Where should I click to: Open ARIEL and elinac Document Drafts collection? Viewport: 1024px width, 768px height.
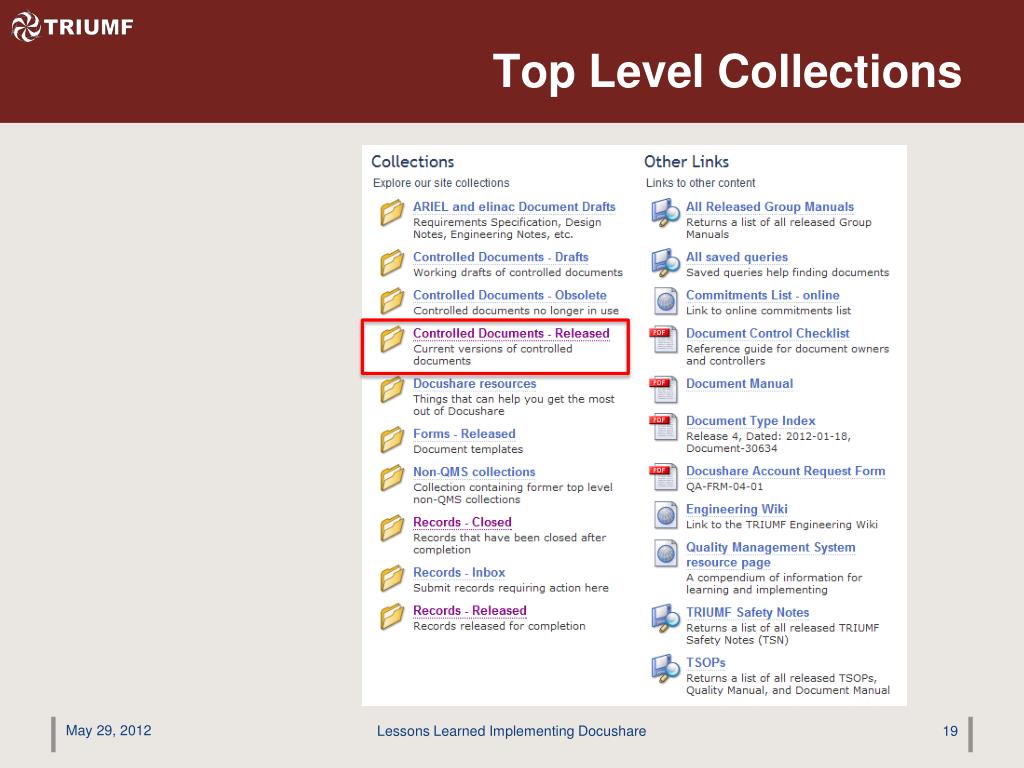(514, 207)
